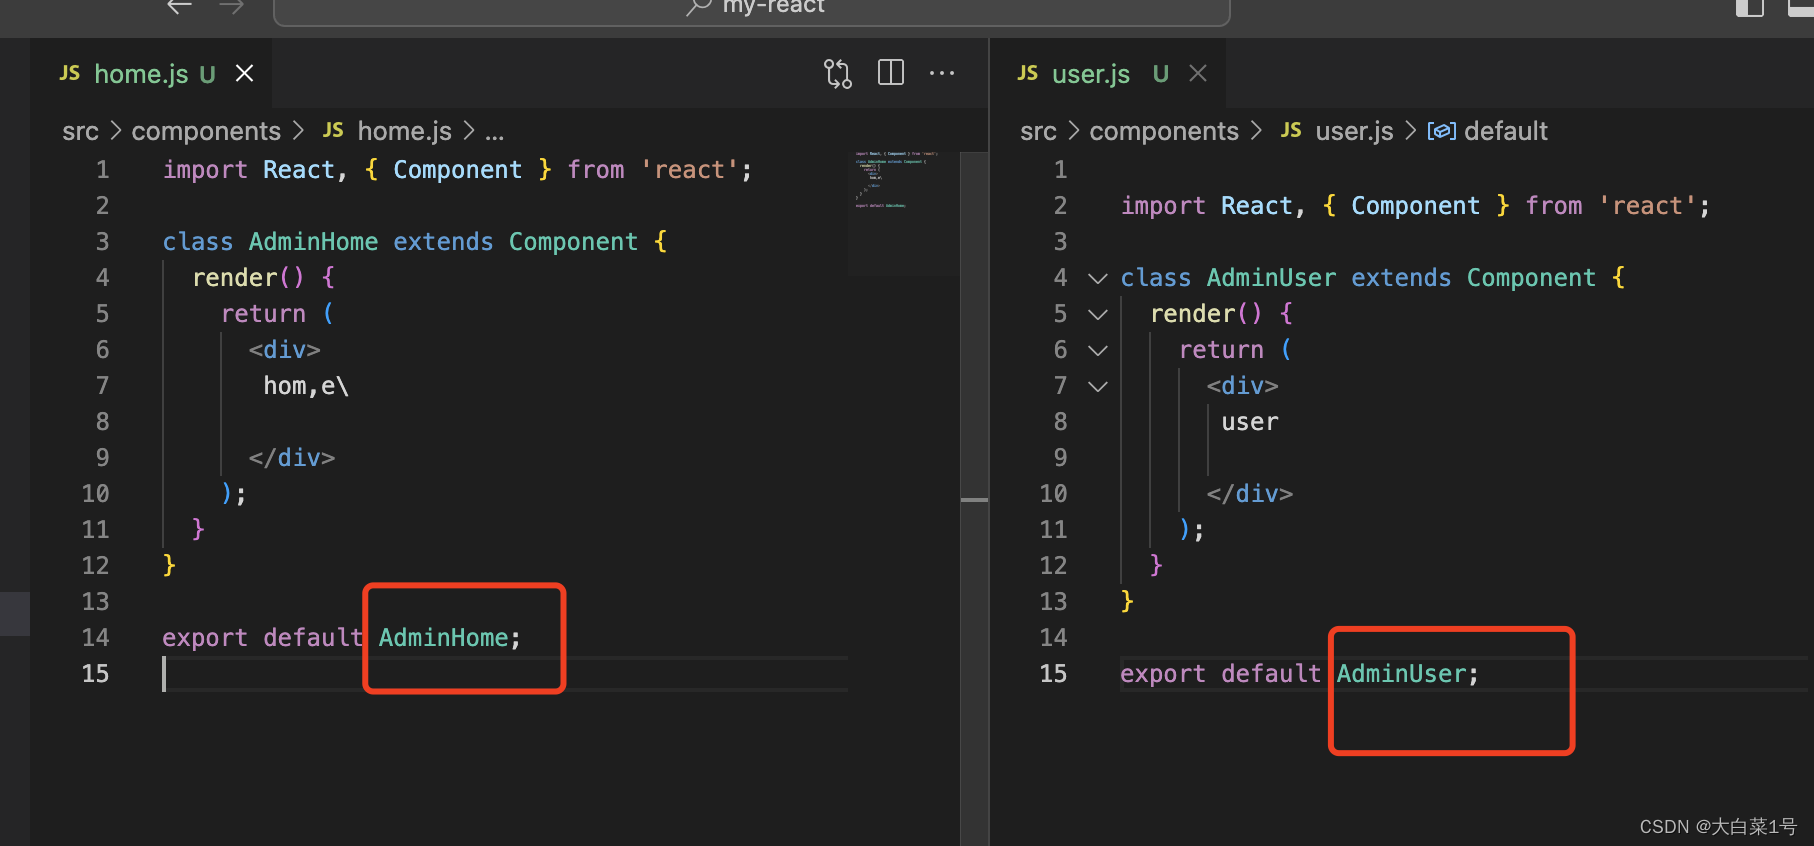Select src breadcrumb in user.js editor
Viewport: 1814px width, 846px height.
point(1038,131)
